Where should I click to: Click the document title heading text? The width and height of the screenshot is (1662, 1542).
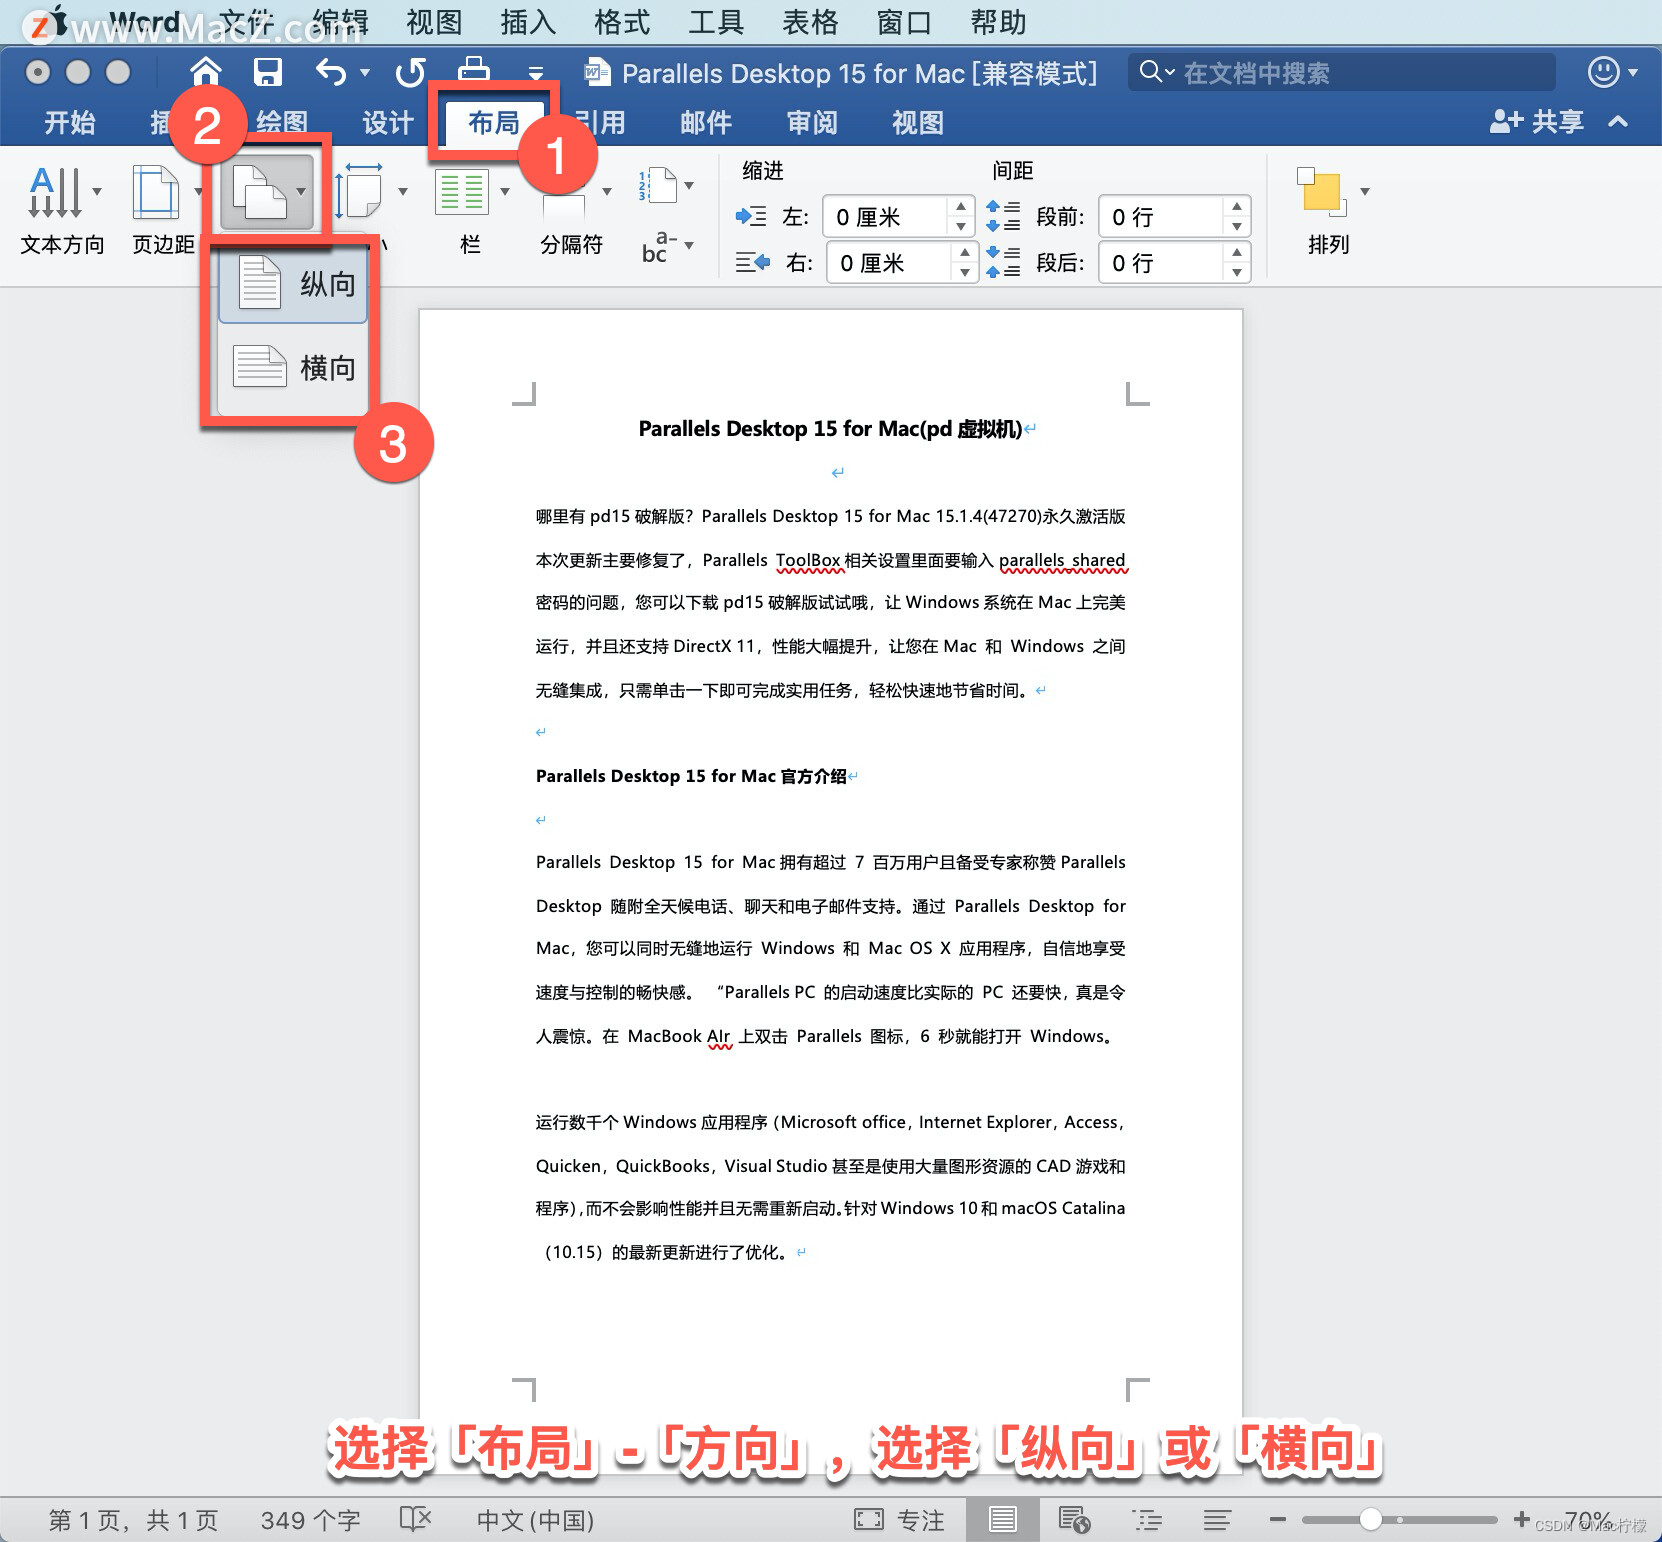[830, 429]
